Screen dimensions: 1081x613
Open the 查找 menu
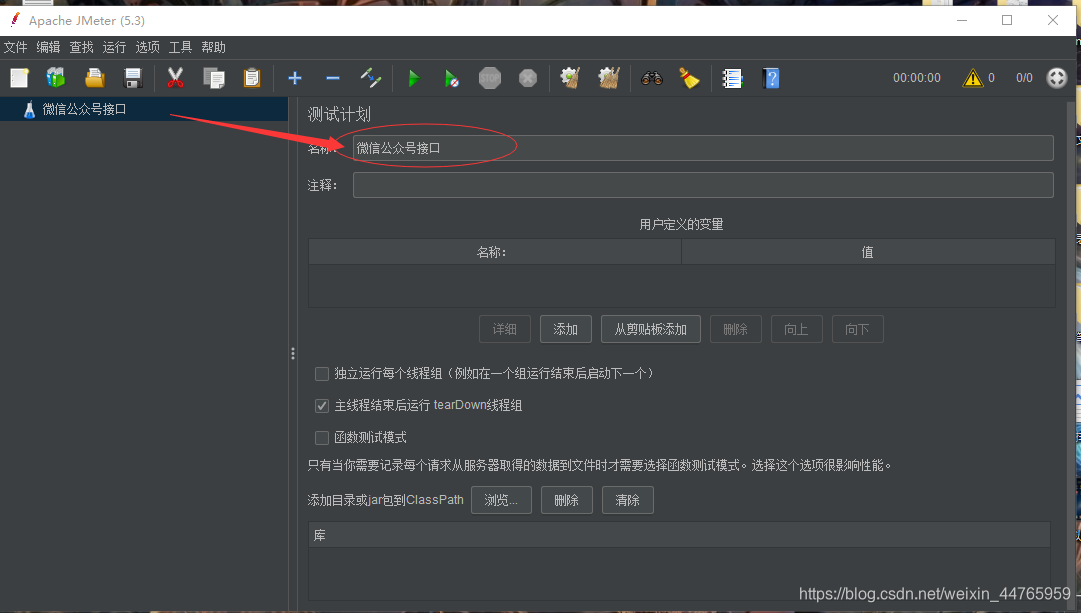[81, 47]
